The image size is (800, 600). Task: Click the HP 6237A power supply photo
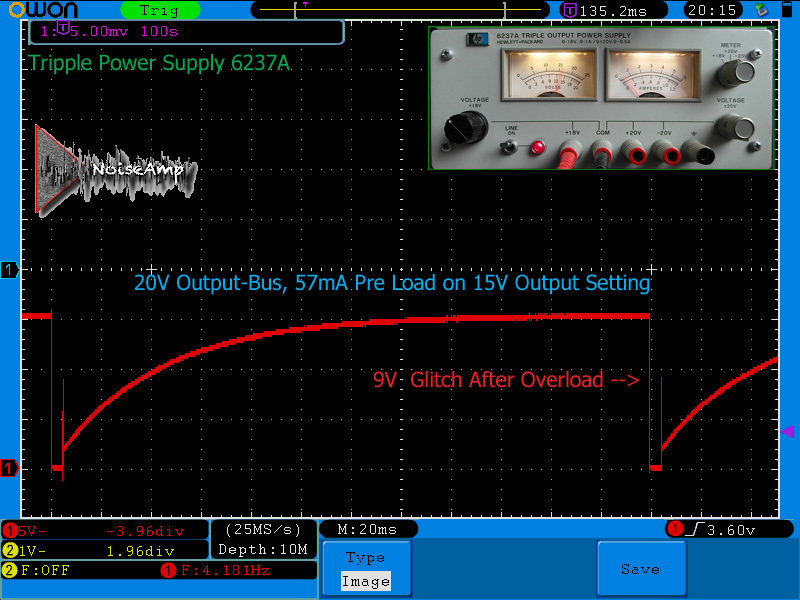point(602,98)
